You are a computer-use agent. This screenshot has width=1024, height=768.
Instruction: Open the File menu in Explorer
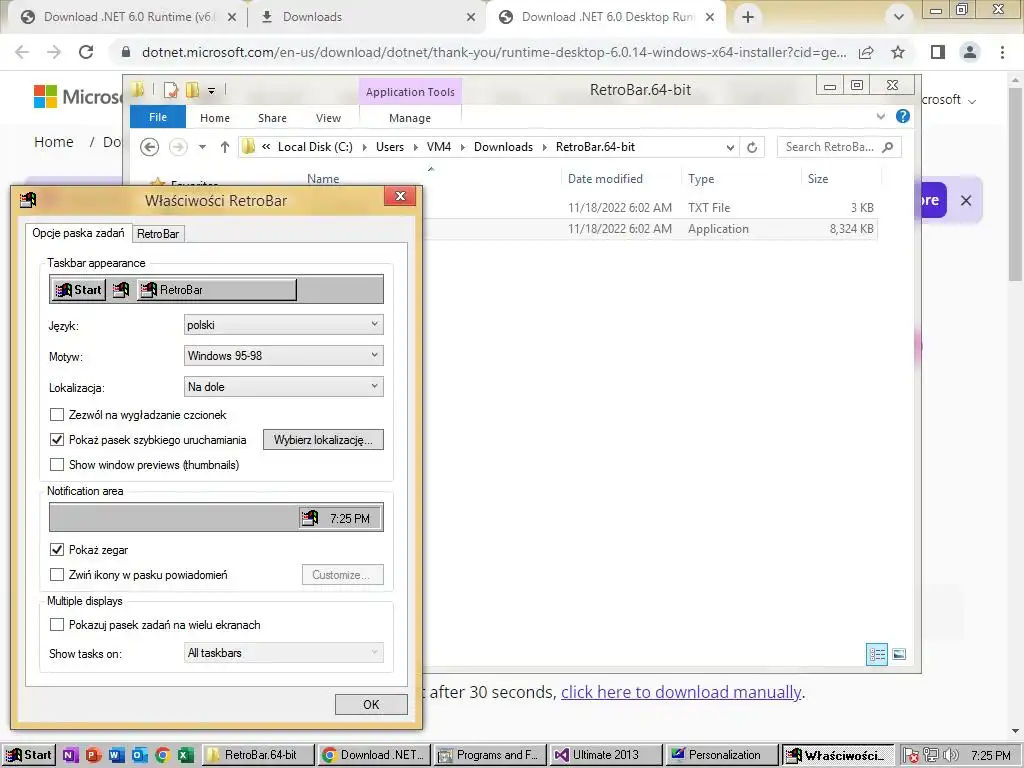coord(158,117)
